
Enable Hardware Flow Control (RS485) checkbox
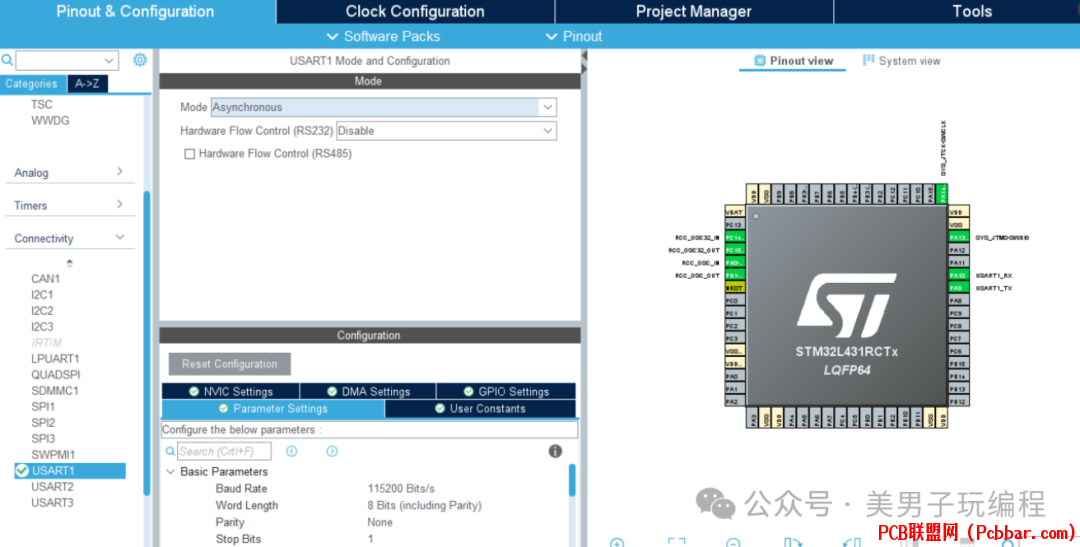(x=189, y=154)
